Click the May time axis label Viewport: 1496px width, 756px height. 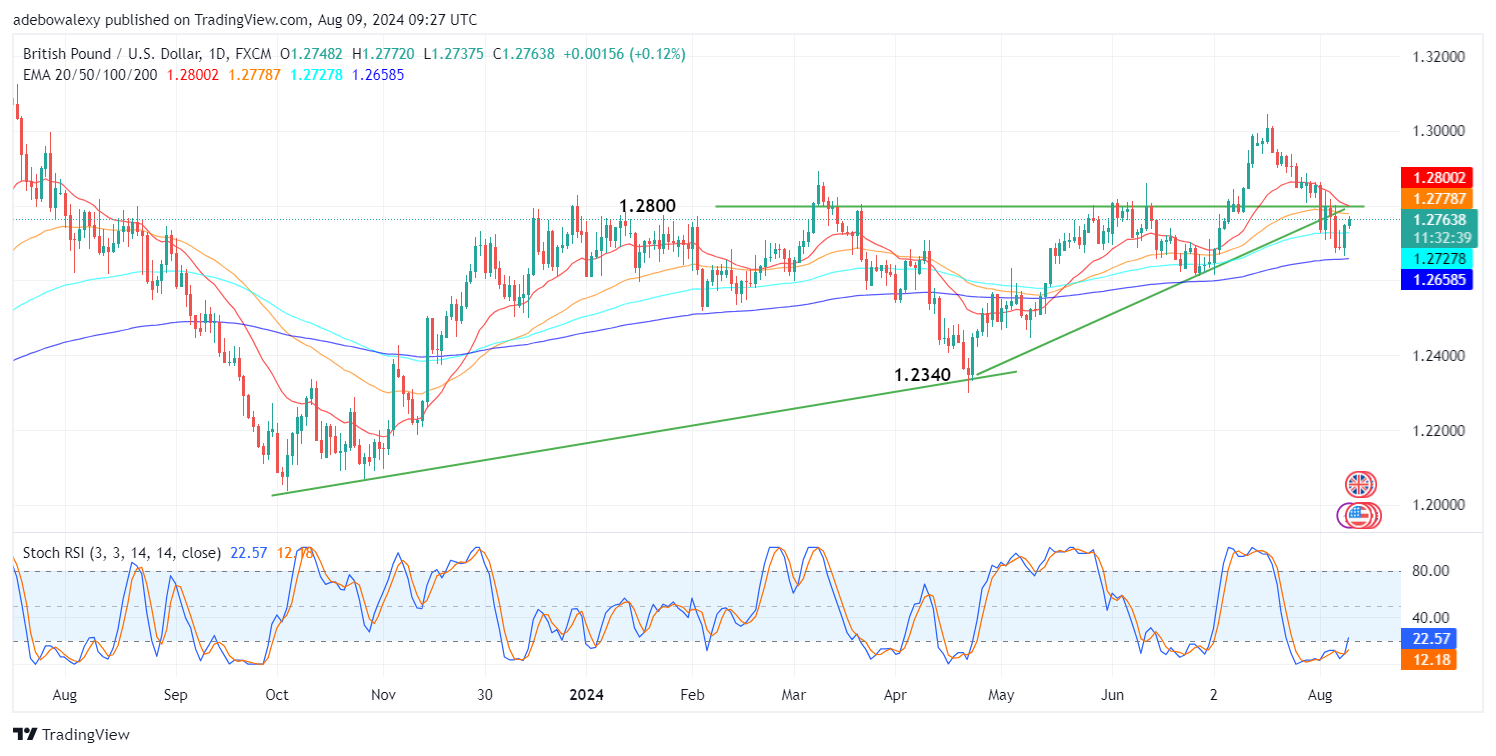[1001, 694]
